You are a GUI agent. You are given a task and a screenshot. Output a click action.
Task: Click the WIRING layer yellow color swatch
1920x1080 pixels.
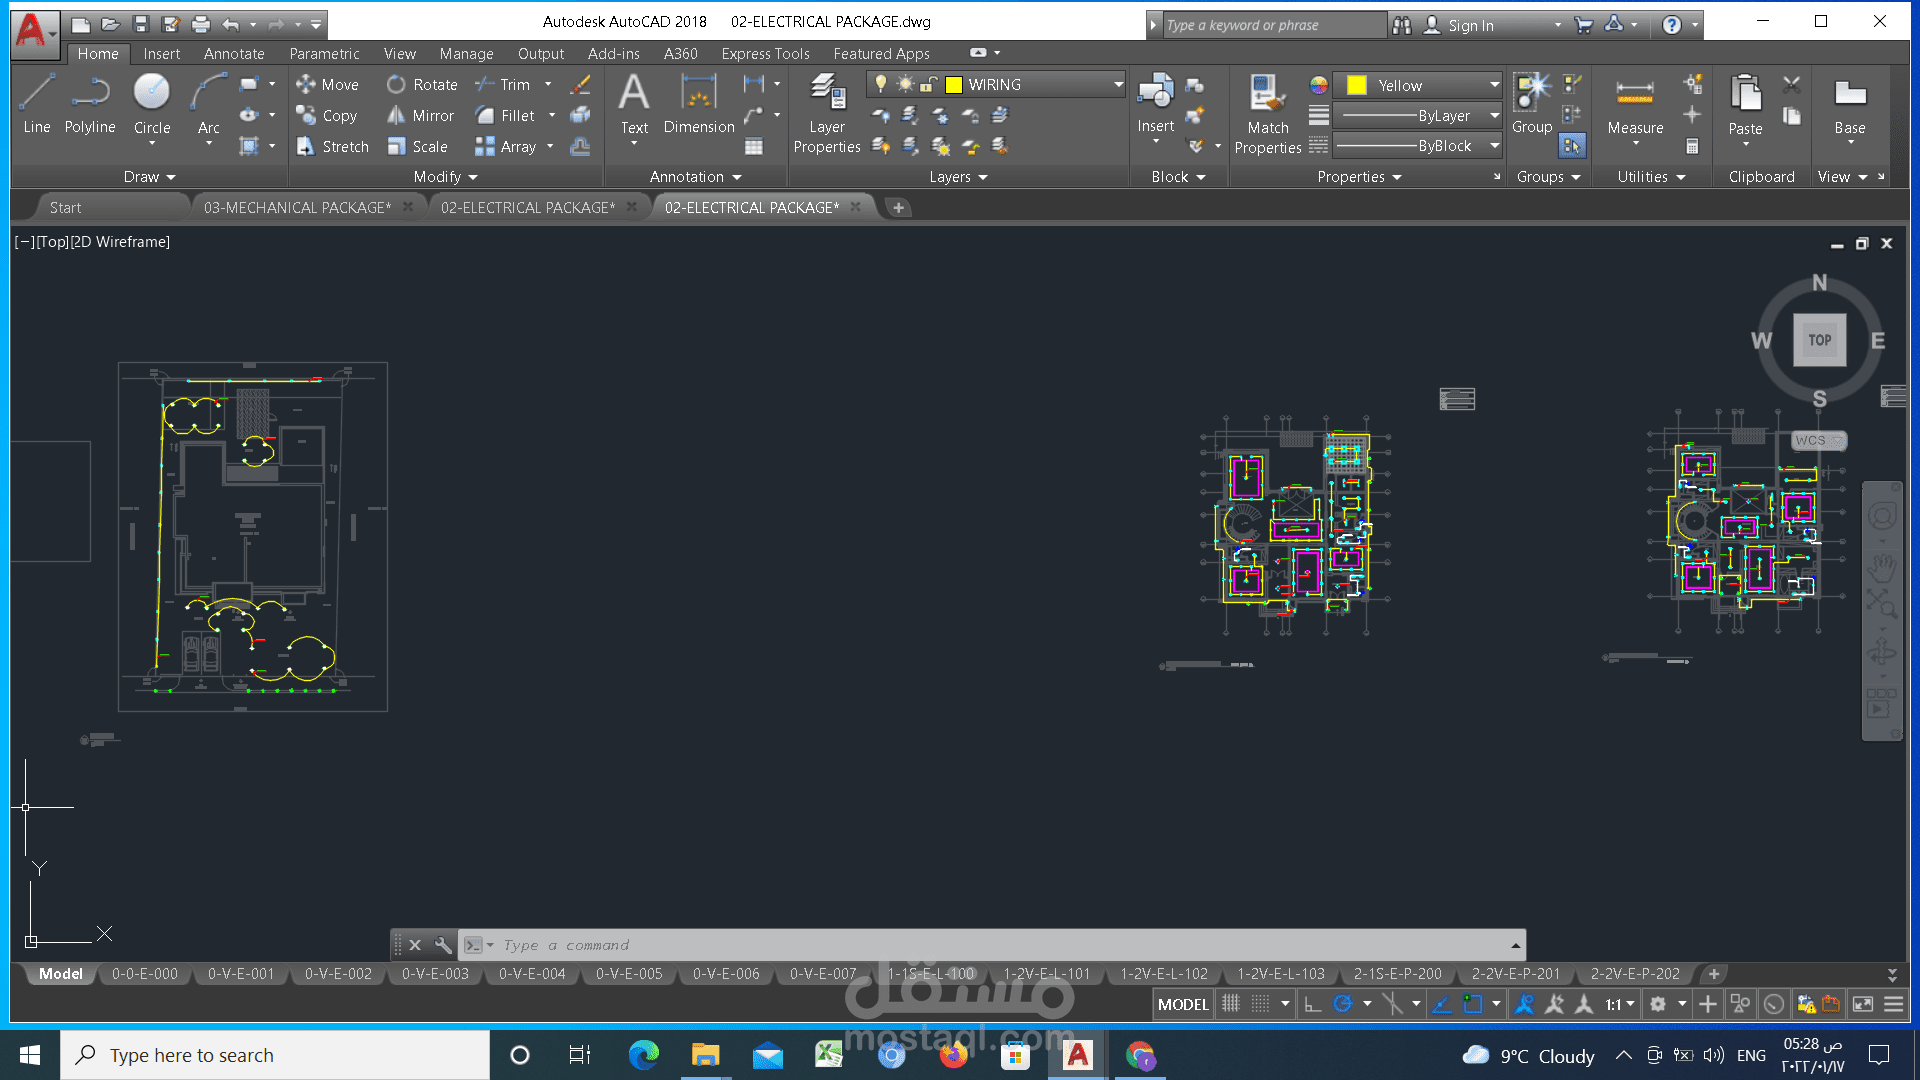tap(954, 85)
